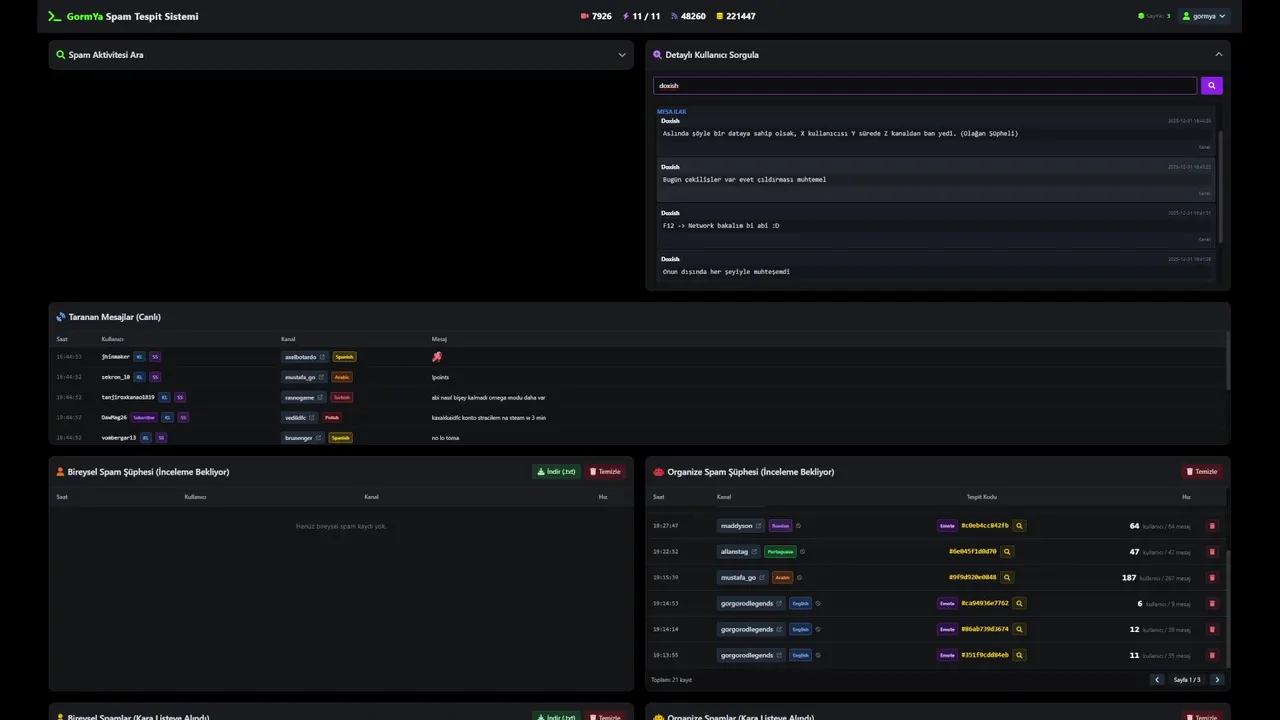
Task: Clear the Organize Spam Şüphesi list
Action: [x=1202, y=472]
